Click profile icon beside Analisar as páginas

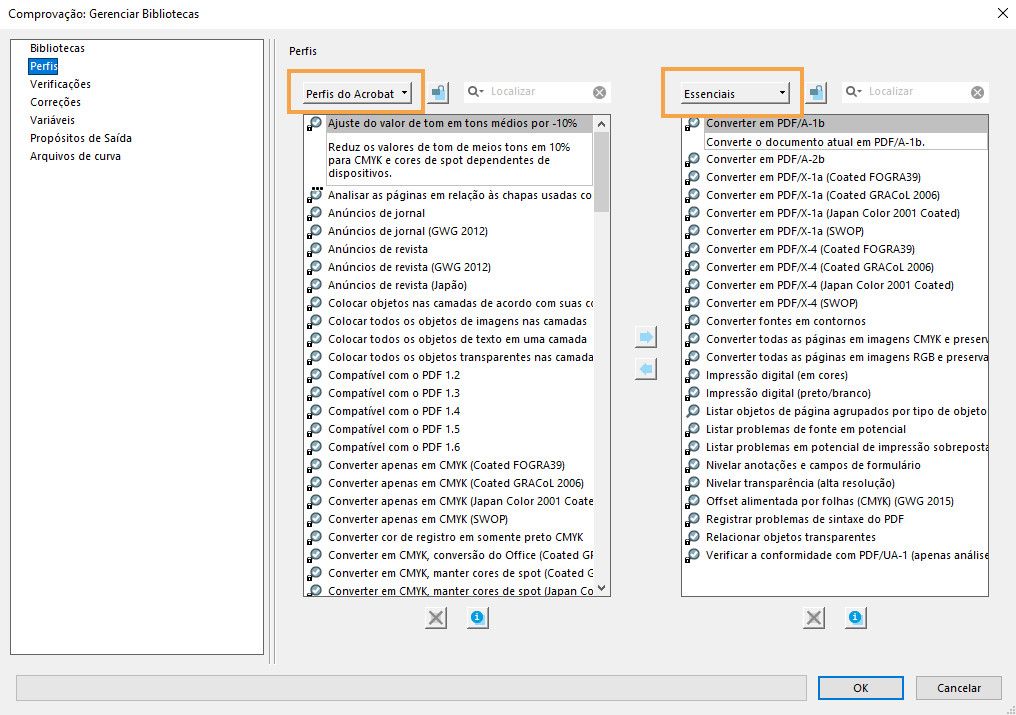click(314, 194)
